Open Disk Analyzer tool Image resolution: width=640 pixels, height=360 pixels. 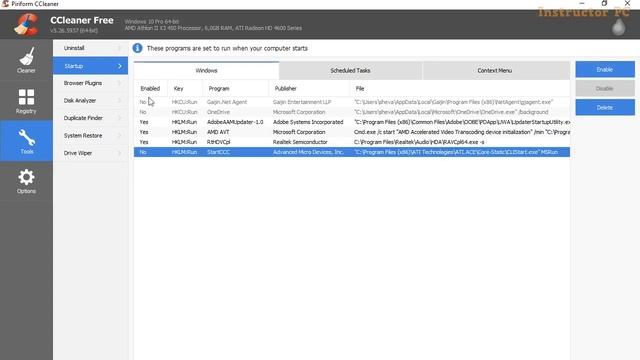tap(90, 100)
